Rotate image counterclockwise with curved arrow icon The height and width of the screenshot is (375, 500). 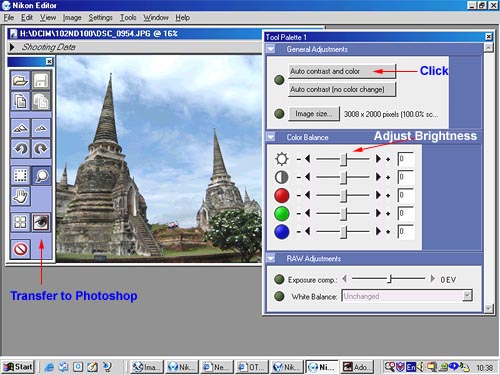20,148
